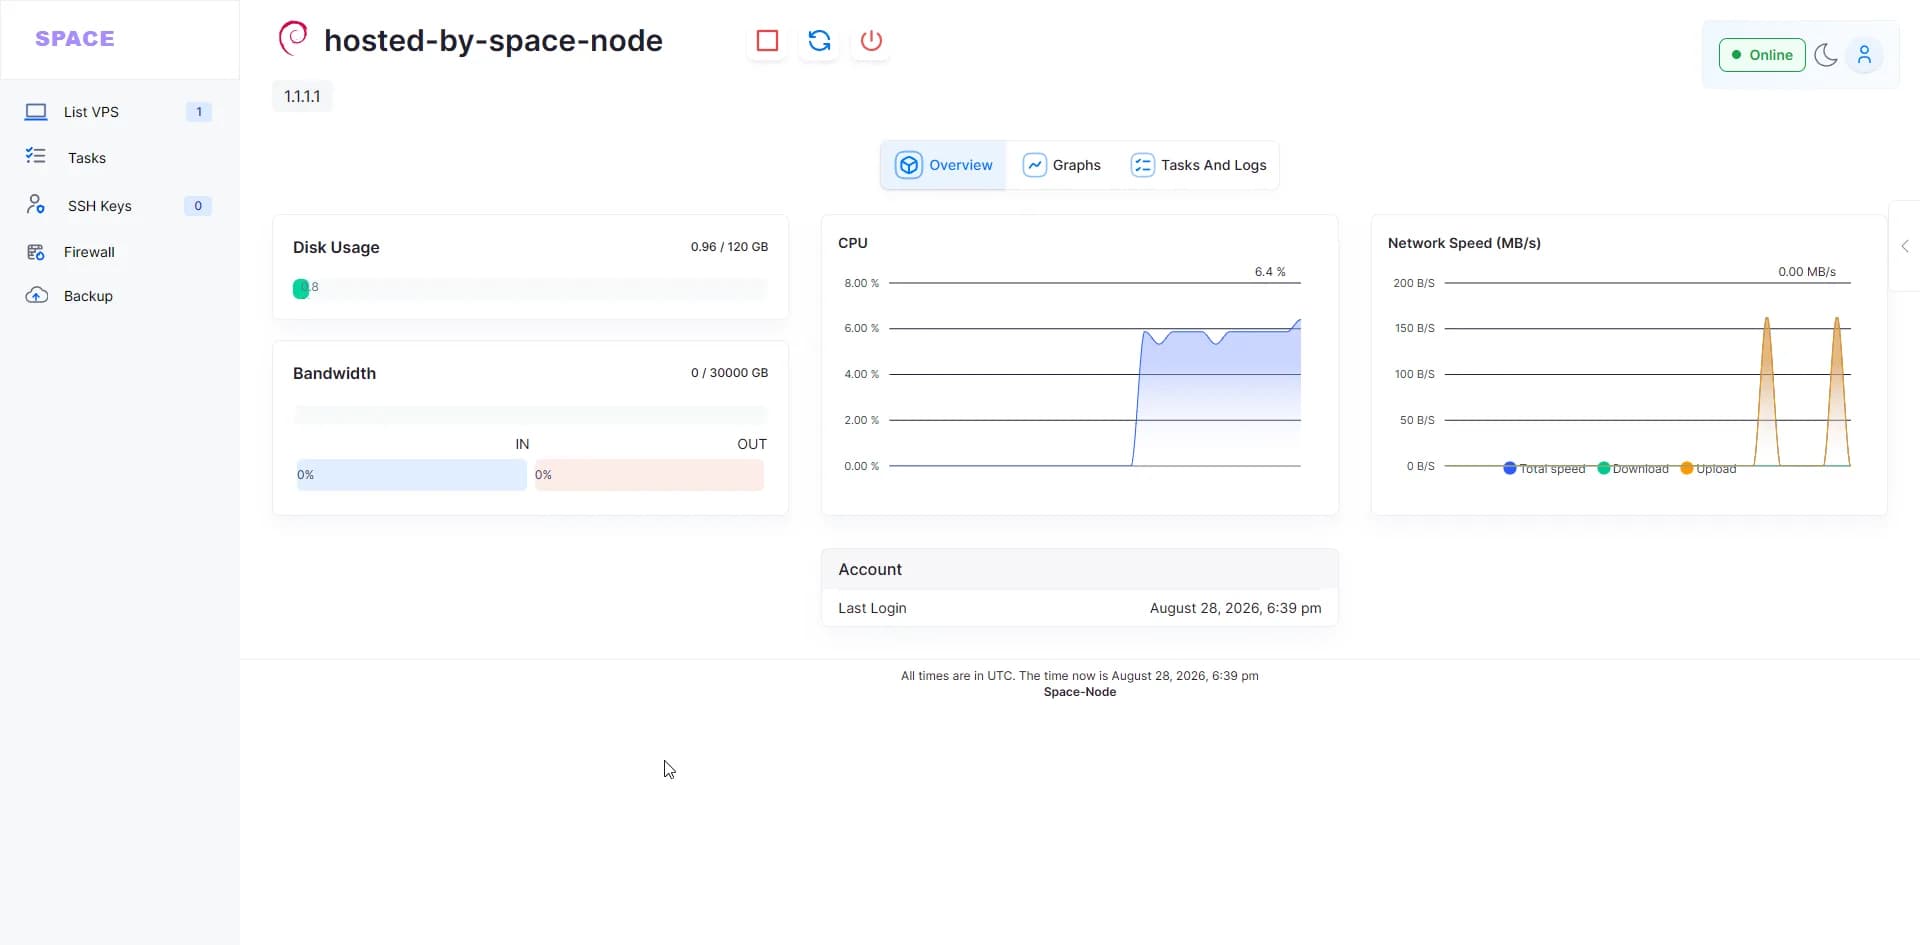The width and height of the screenshot is (1920, 945).
Task: Click the 0 / 30000 GB bandwidth value
Action: [x=729, y=373]
